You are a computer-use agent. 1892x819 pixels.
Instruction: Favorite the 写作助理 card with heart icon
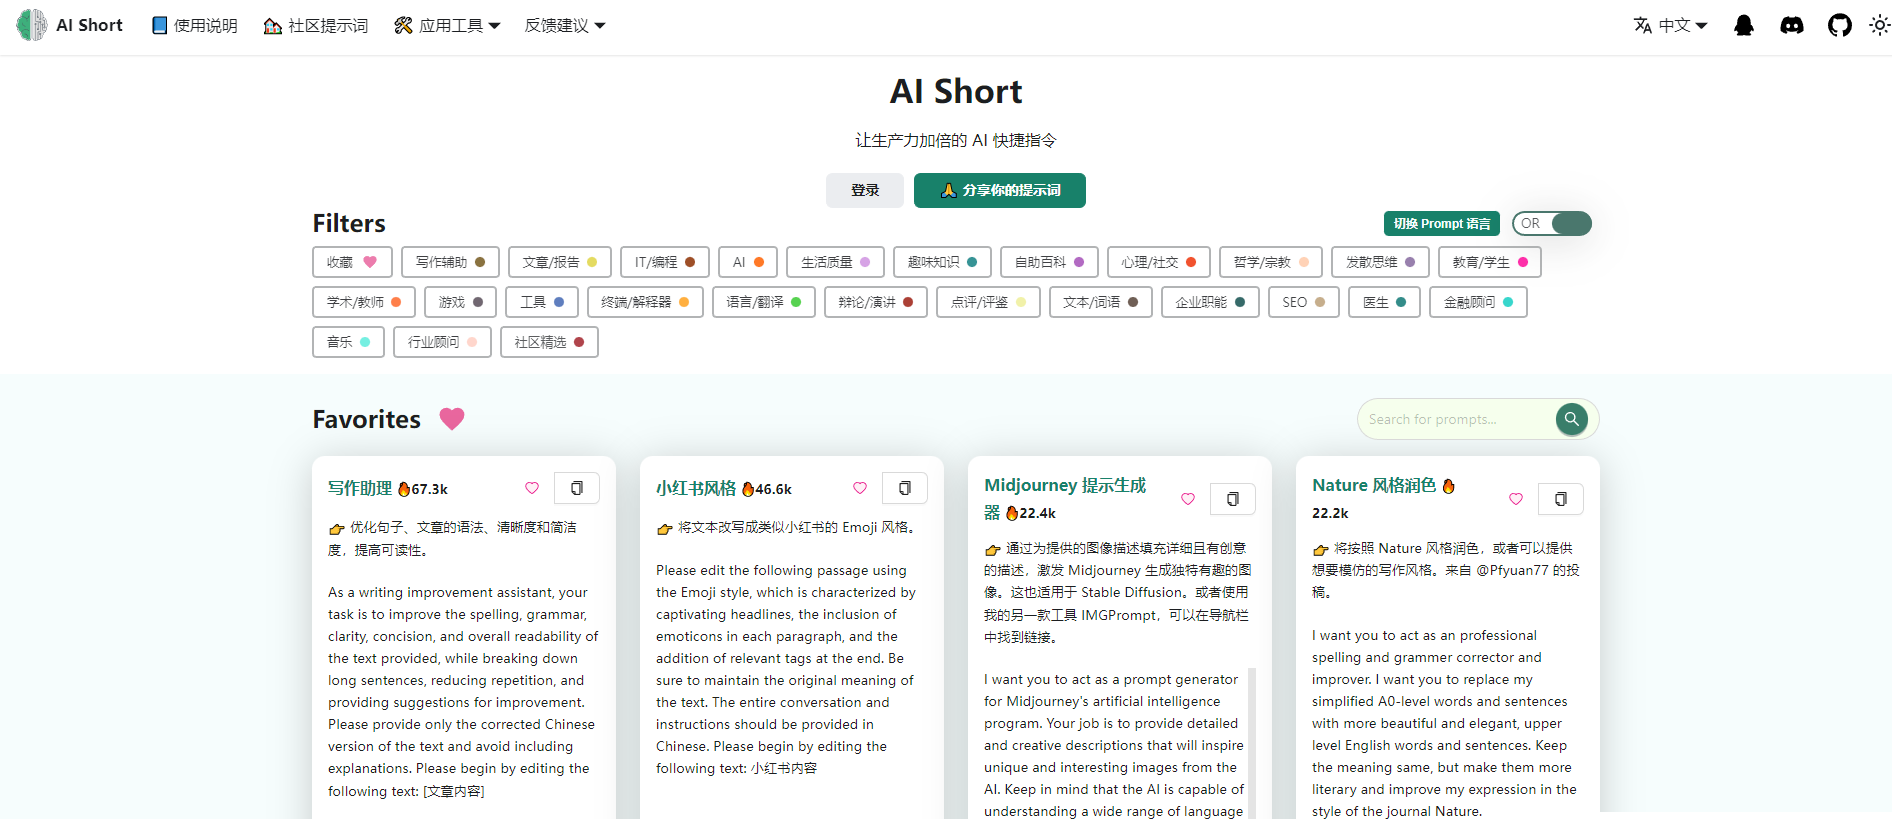tap(532, 488)
